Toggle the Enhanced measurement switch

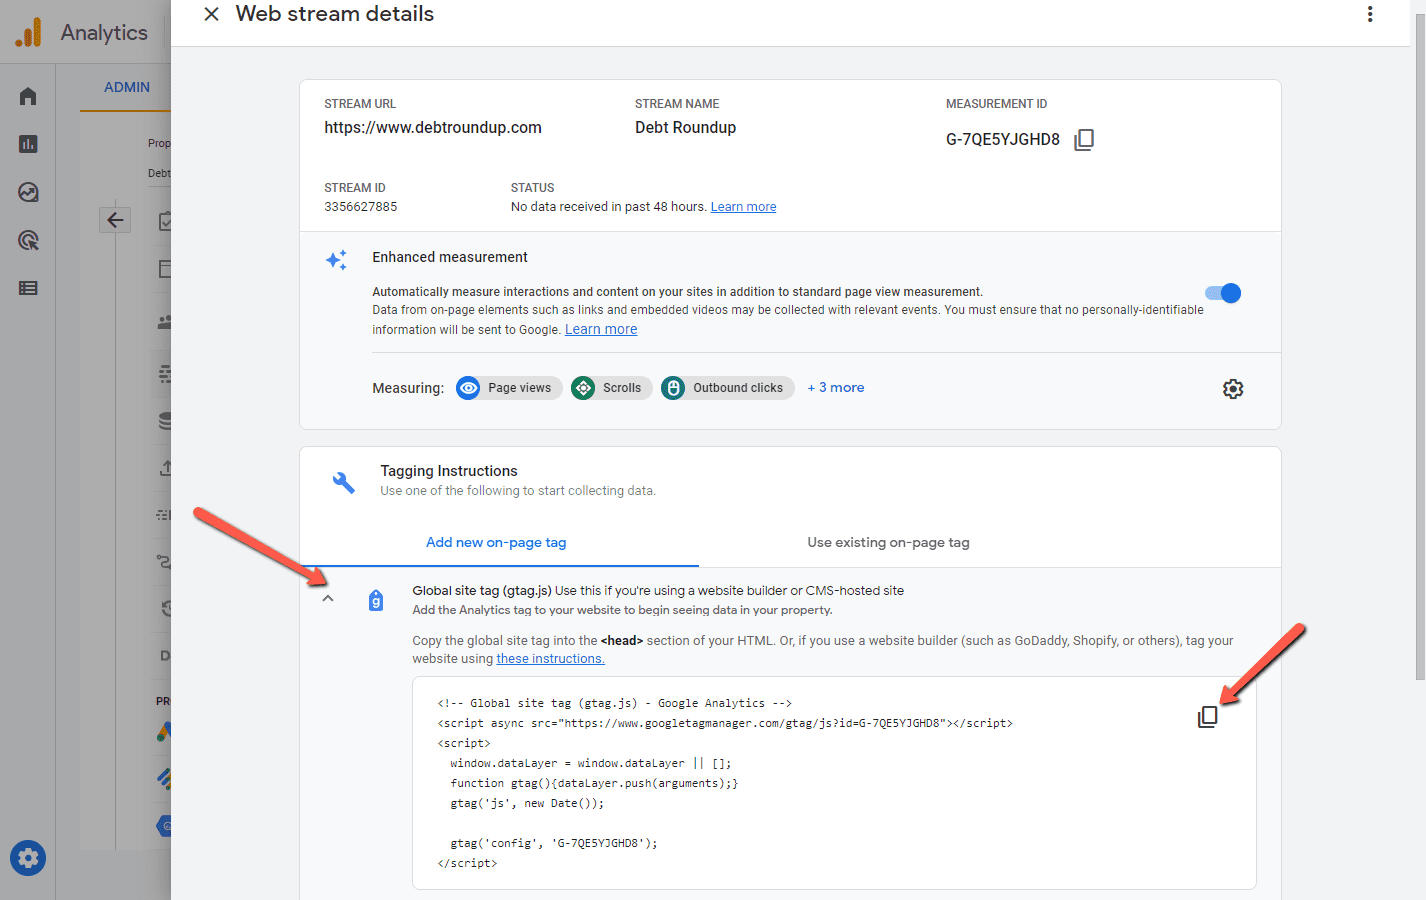pos(1223,293)
